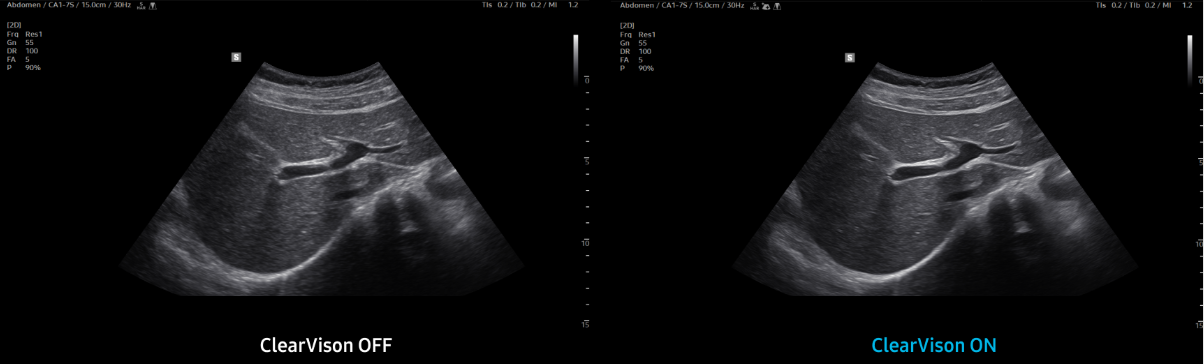This screenshot has width=1204, height=364.
Task: Click the ClearVison ON caption
Action: pos(934,345)
